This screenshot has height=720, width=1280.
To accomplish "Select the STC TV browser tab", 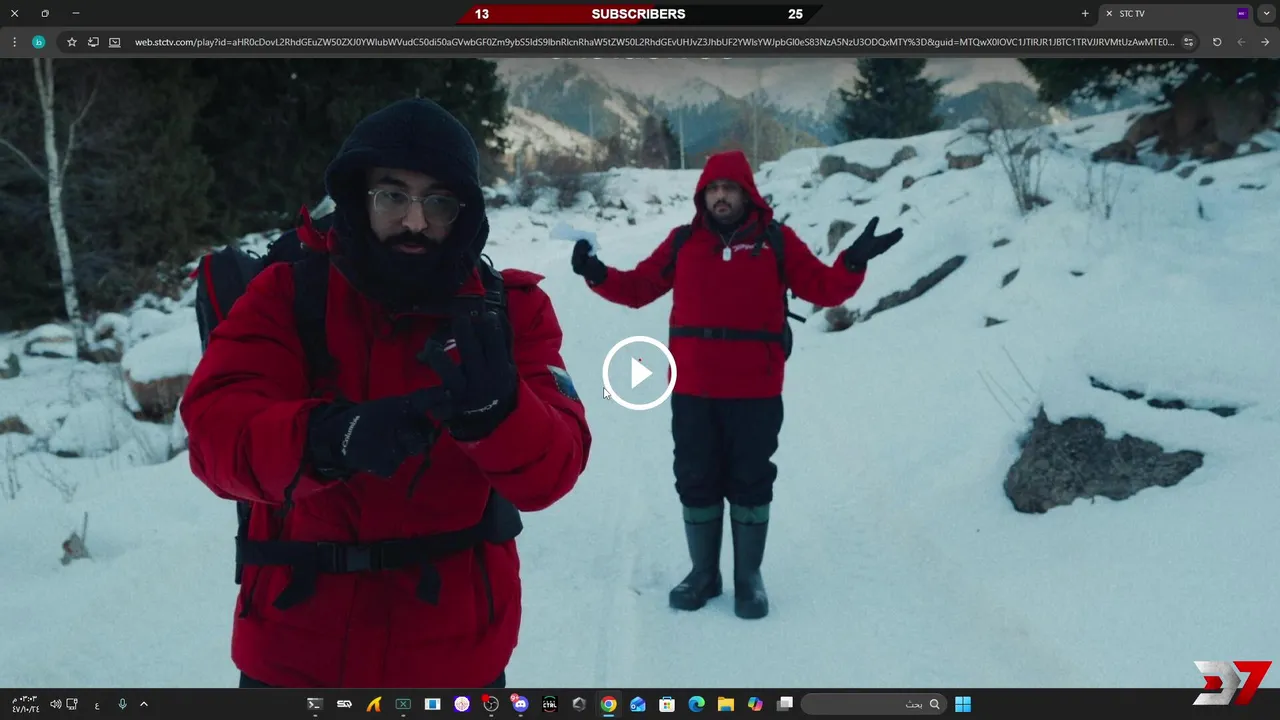I will pos(1177,14).
